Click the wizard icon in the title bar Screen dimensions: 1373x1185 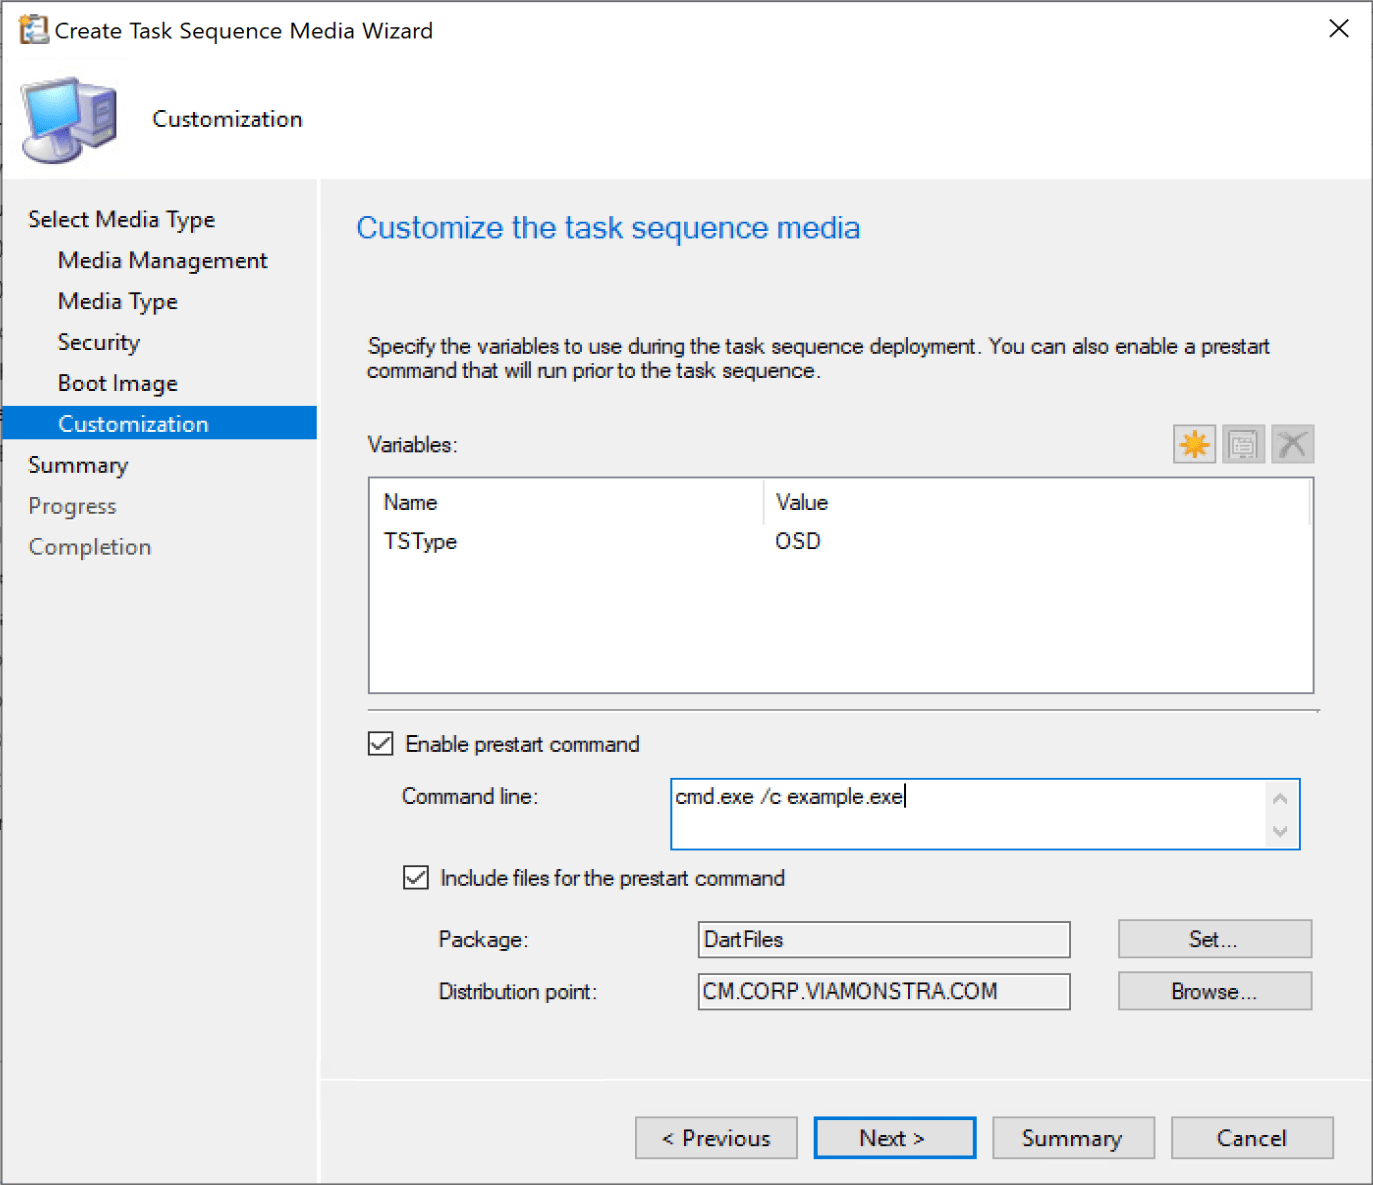(x=33, y=29)
